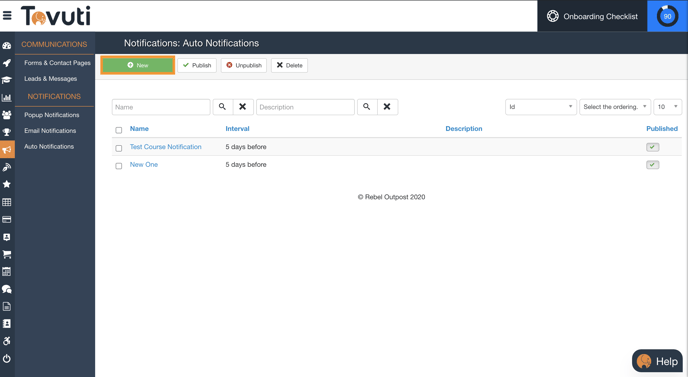Image resolution: width=688 pixels, height=377 pixels.
Task: Click the Publish button
Action: (x=197, y=65)
